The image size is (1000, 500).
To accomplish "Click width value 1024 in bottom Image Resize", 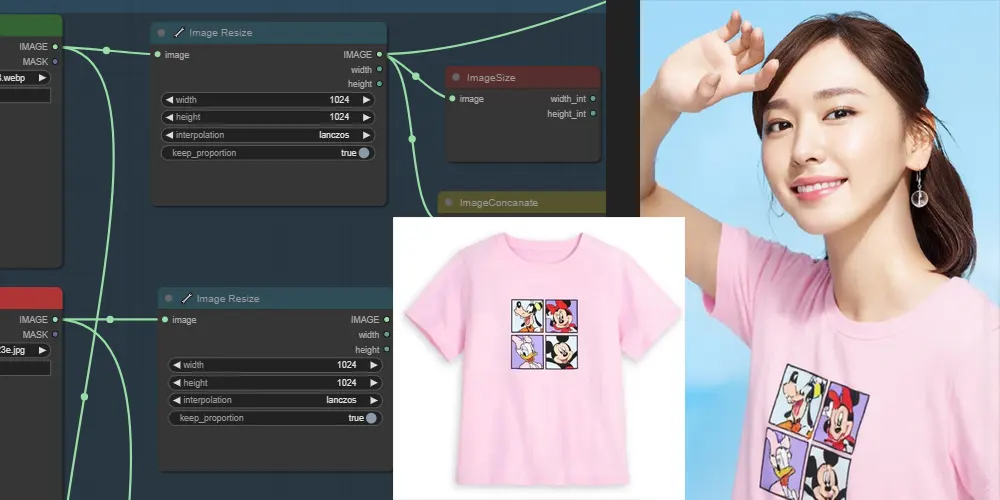I will click(347, 365).
